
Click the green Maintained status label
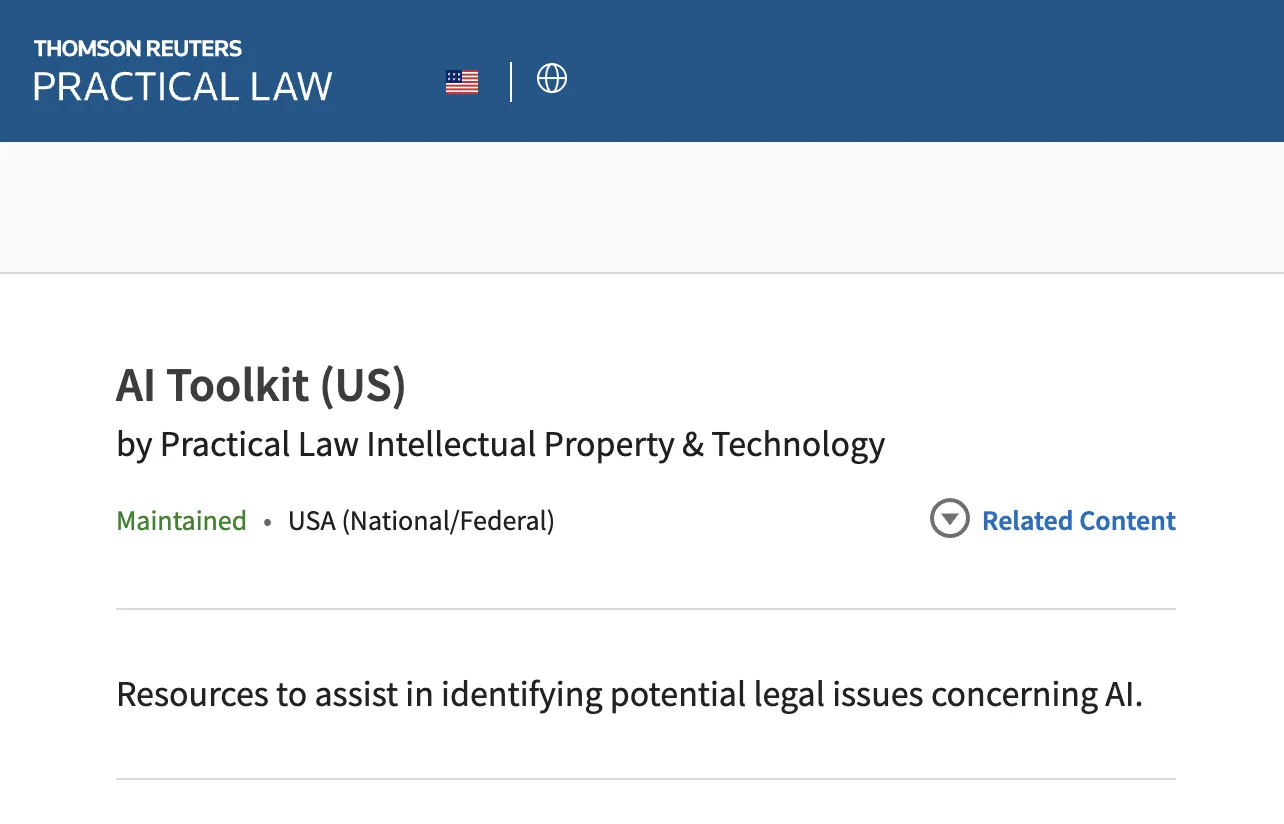[x=181, y=521]
